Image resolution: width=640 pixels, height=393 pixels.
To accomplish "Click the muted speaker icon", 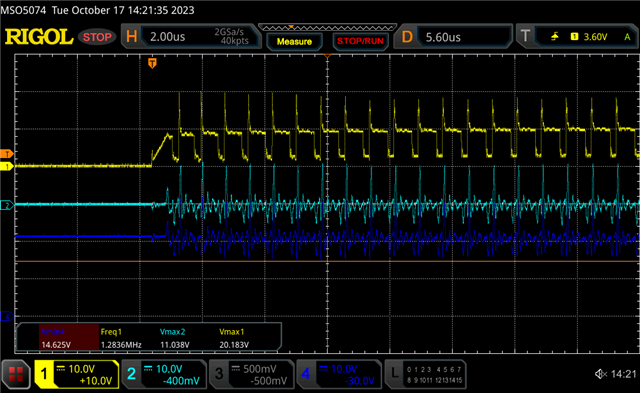I will click(601, 373).
